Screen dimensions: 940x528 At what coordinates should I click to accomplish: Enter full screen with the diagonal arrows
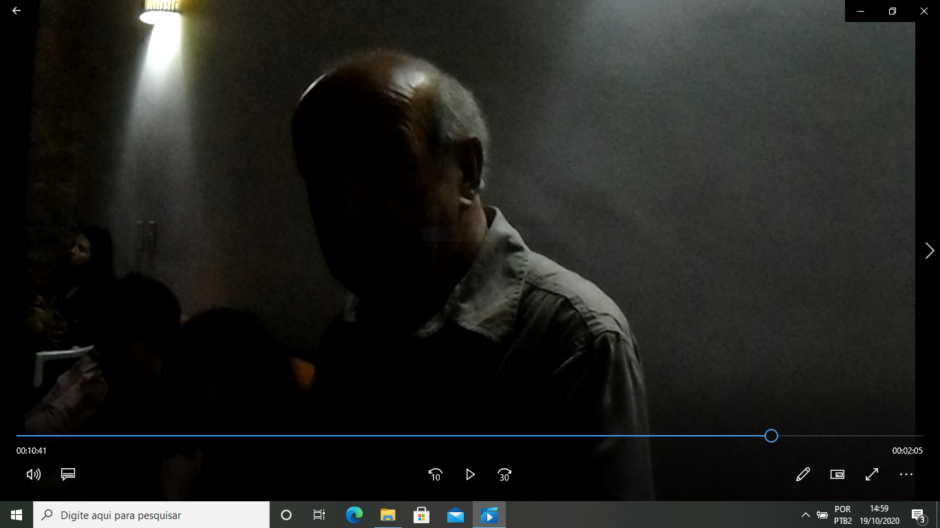(872, 475)
